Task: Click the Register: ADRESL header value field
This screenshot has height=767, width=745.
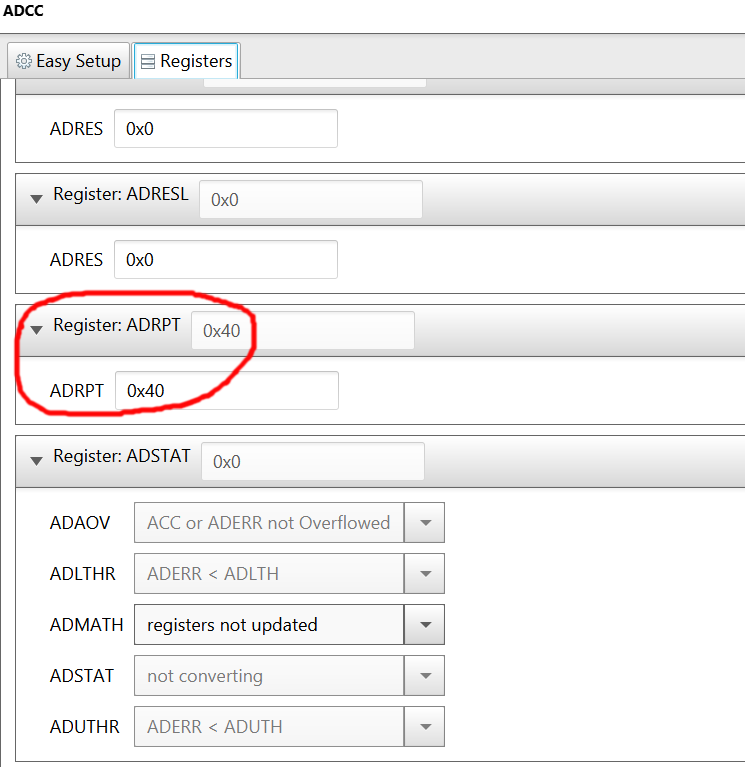Action: pos(311,199)
